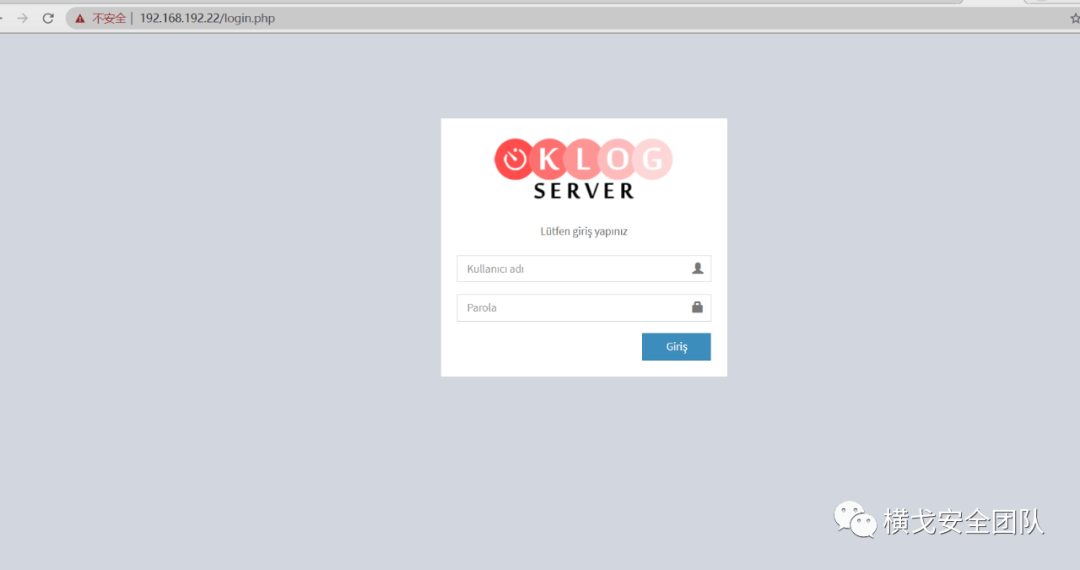
Task: Click the red insecure-site warning icon
Action: [x=80, y=19]
